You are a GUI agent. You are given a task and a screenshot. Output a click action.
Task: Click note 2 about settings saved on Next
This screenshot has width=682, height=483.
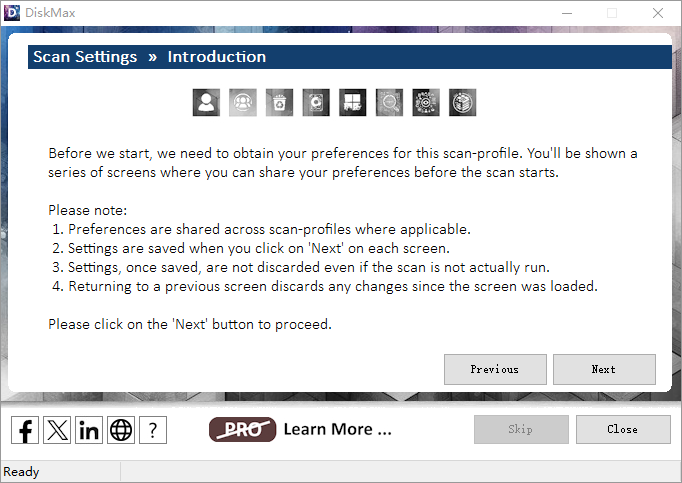tap(251, 248)
